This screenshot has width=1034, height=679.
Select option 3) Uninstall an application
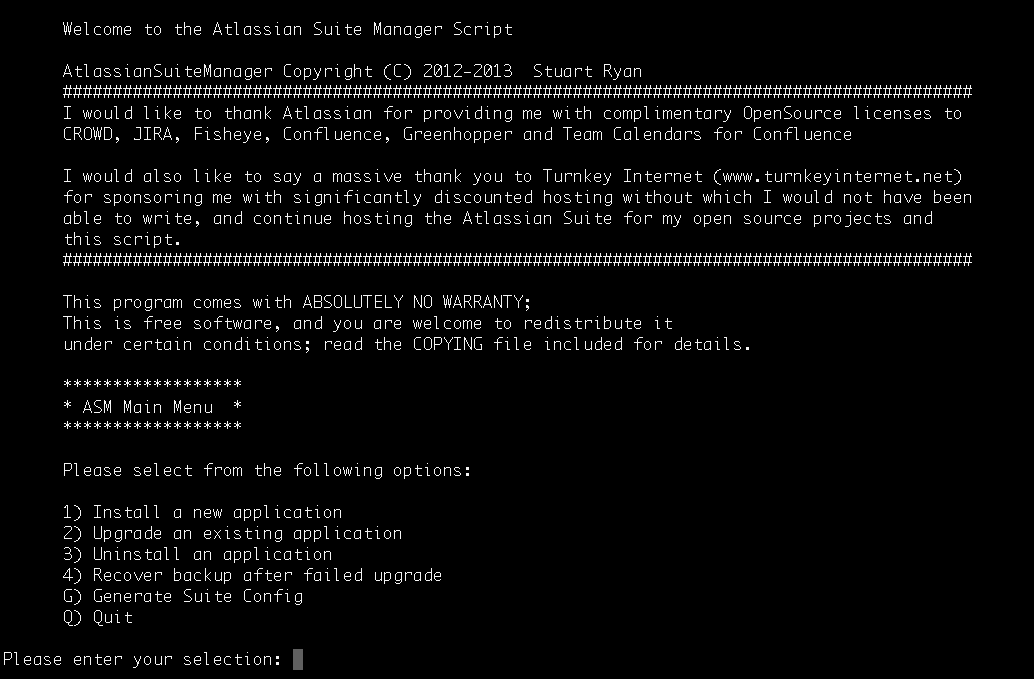(x=197, y=555)
